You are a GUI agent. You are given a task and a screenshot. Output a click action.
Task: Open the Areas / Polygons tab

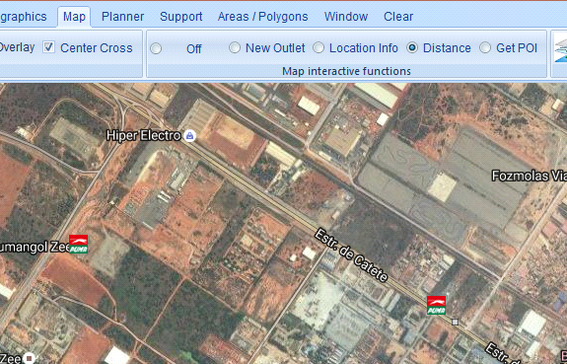(263, 17)
